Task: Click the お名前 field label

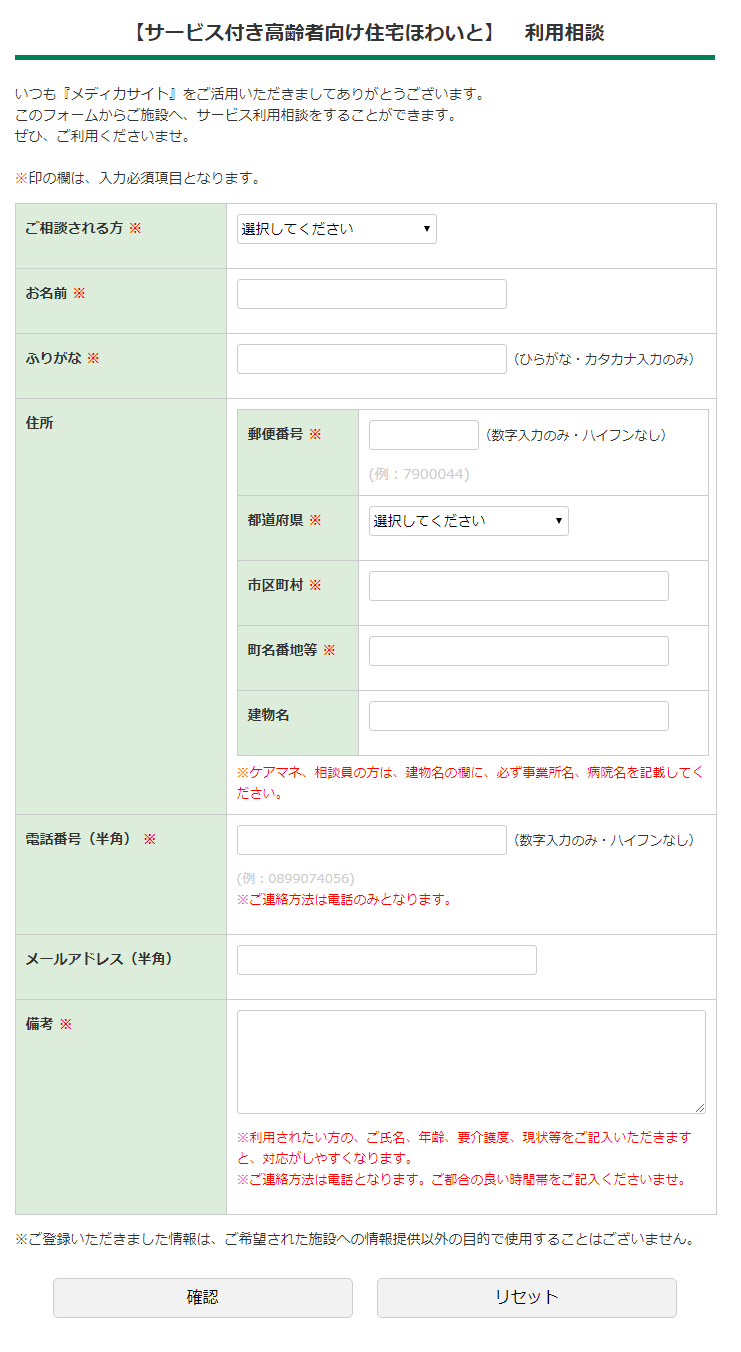Action: tap(47, 294)
